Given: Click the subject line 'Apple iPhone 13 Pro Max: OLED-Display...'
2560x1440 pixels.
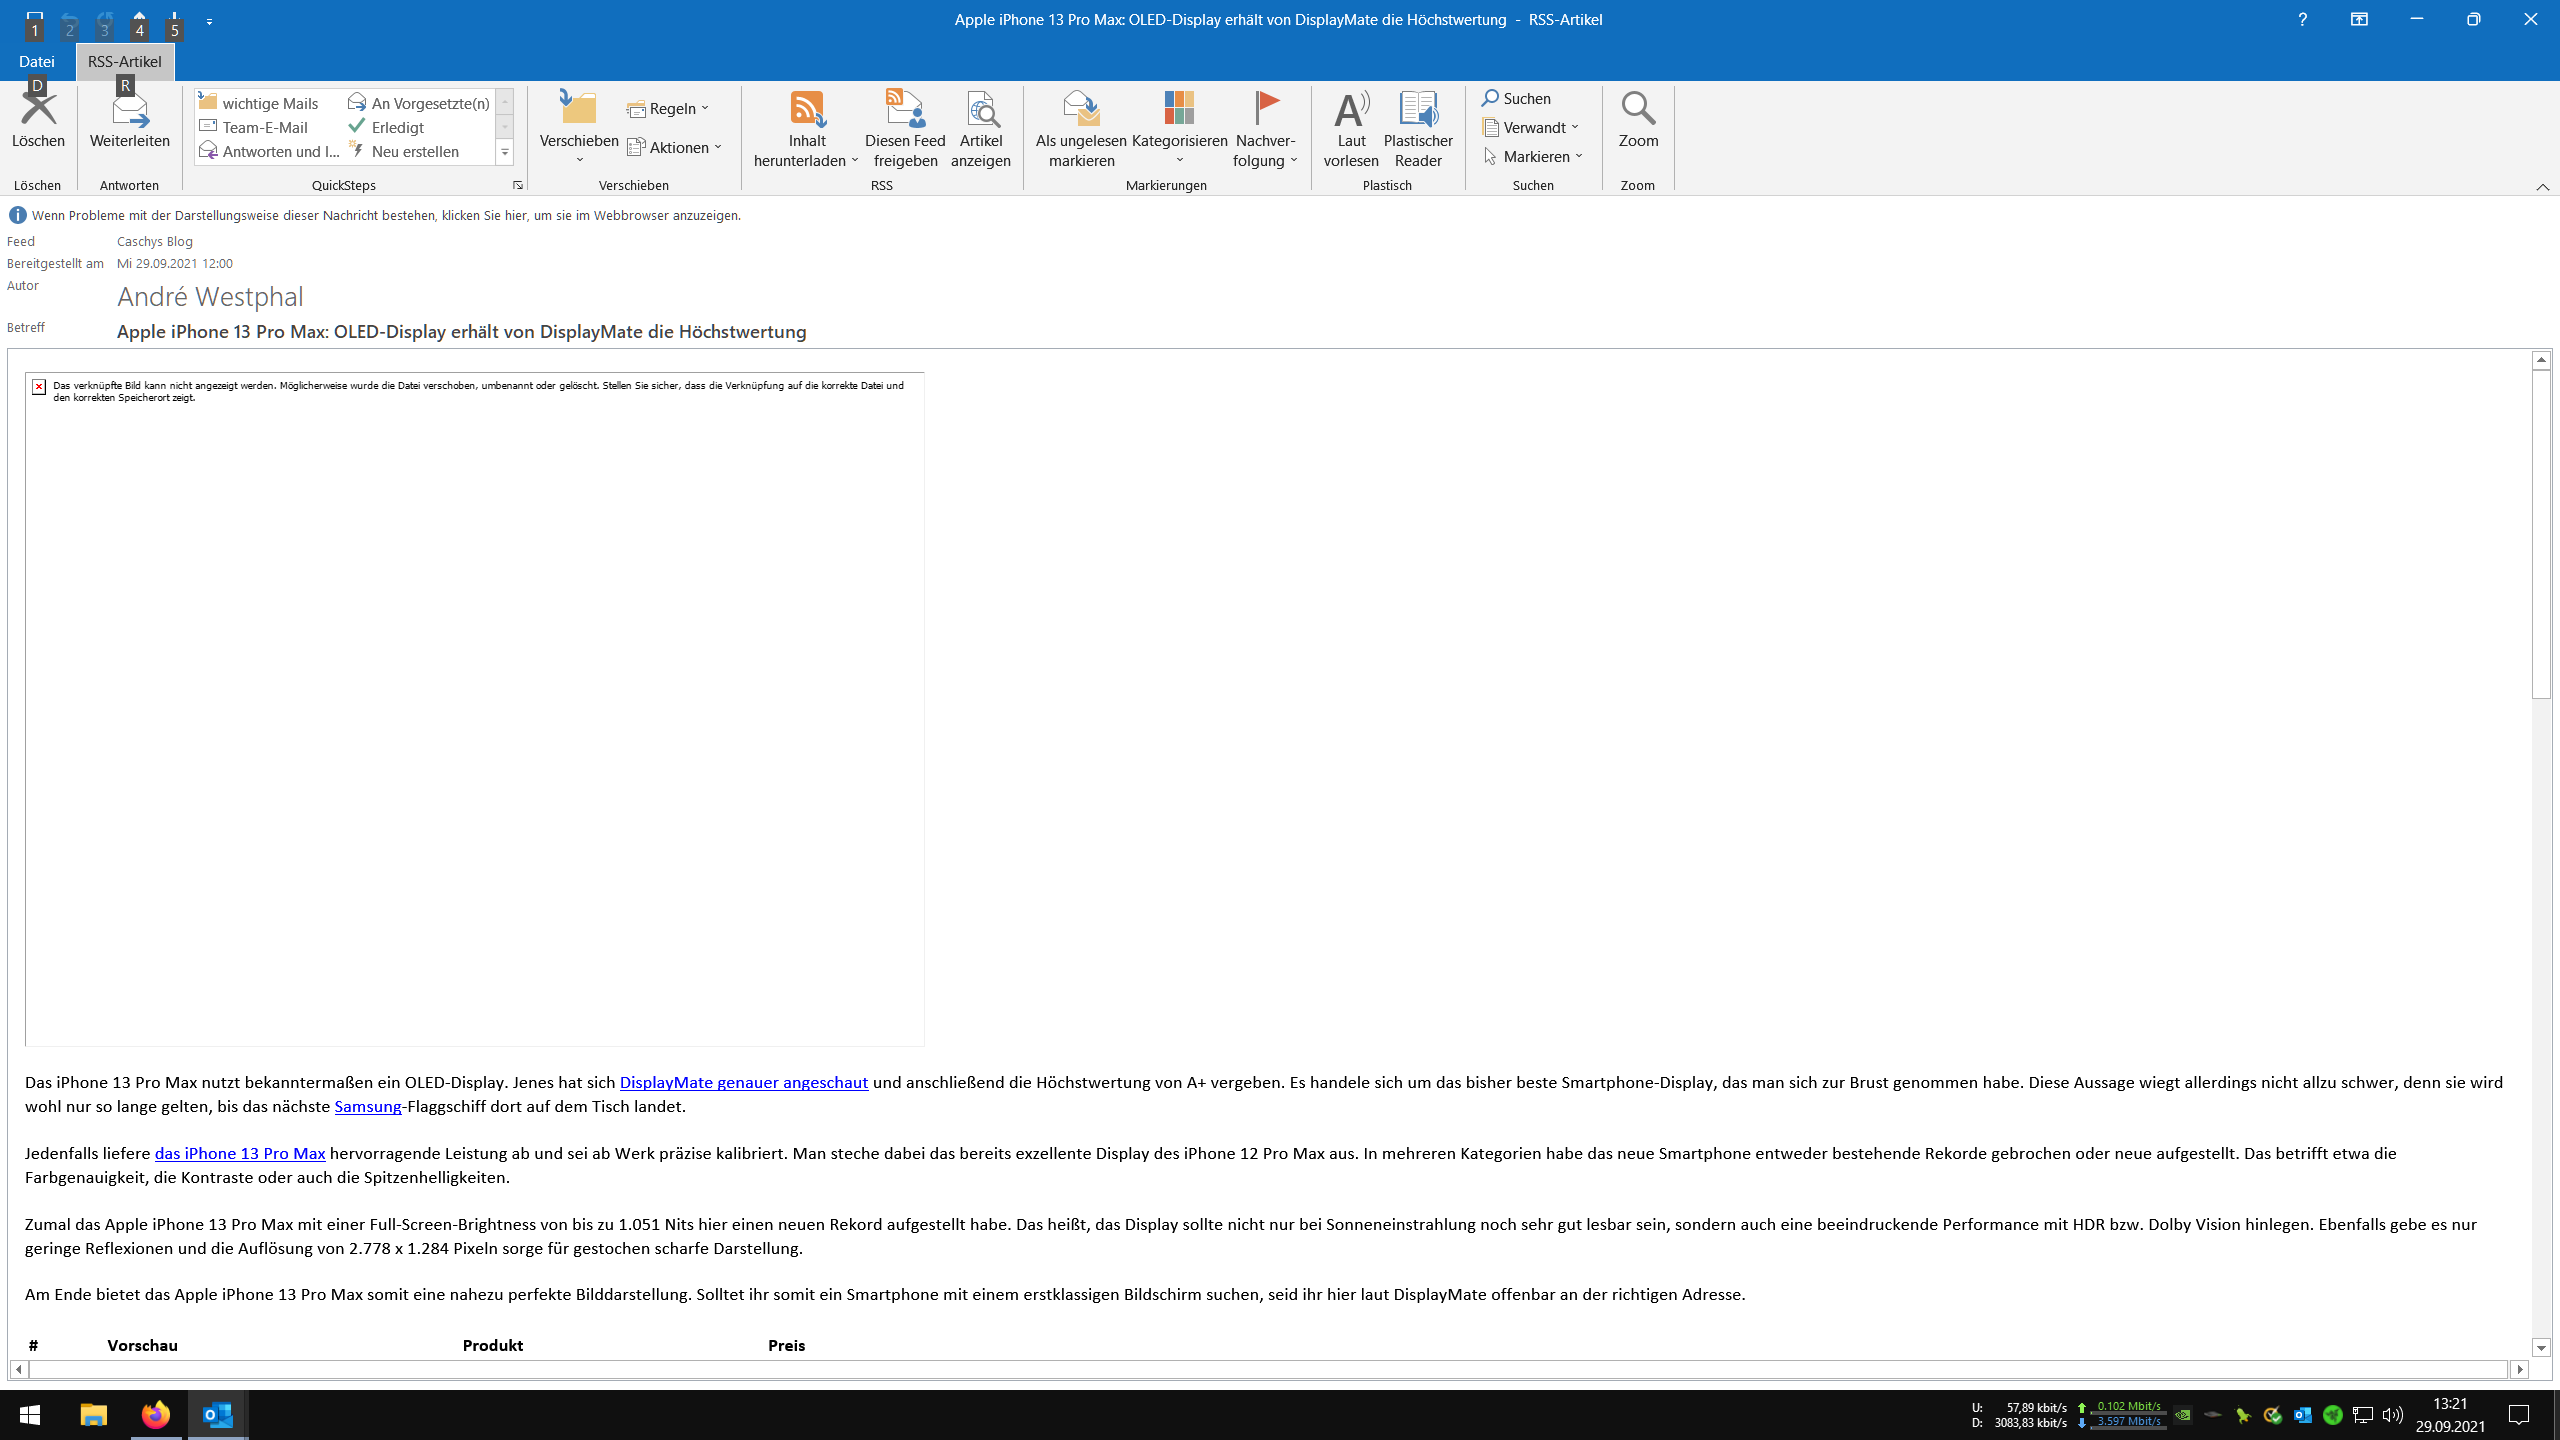Looking at the screenshot, I should 462,331.
